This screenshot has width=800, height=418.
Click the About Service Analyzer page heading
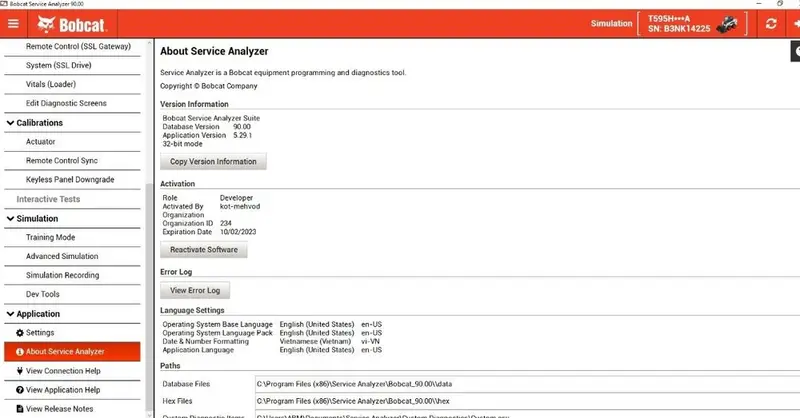214,51
